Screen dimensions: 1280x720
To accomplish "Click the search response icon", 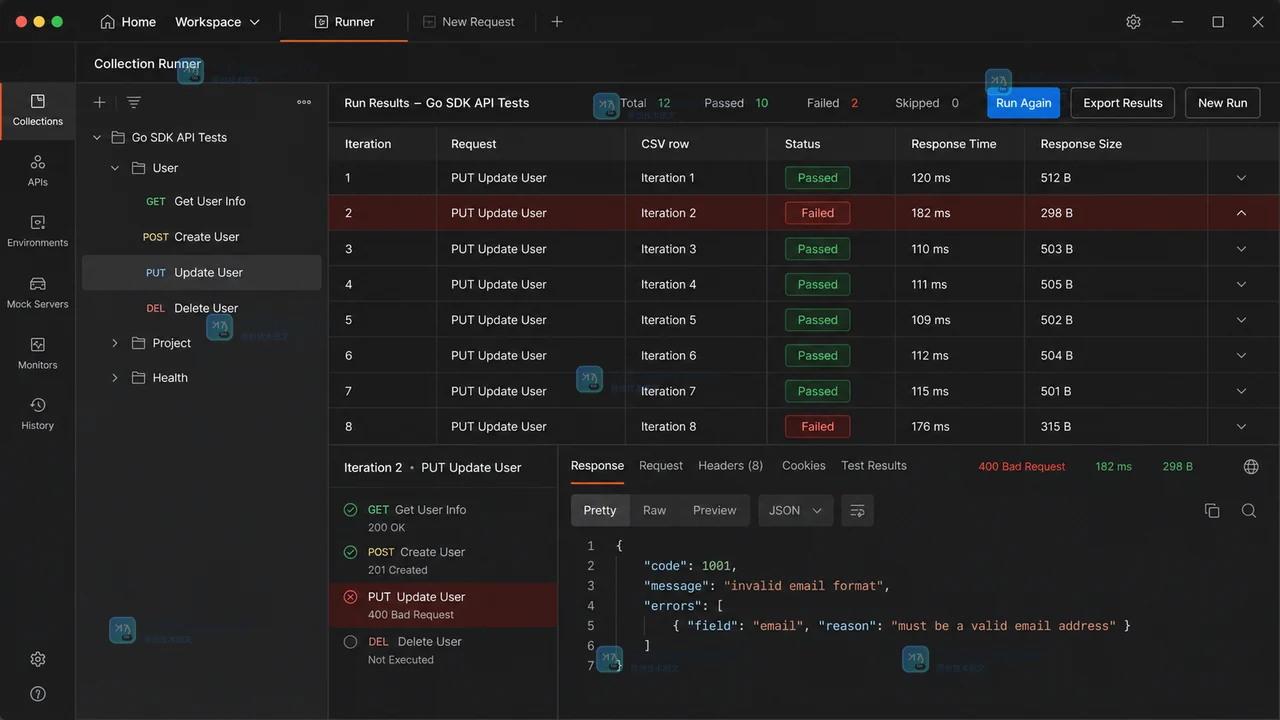I will pyautogui.click(x=1249, y=510).
